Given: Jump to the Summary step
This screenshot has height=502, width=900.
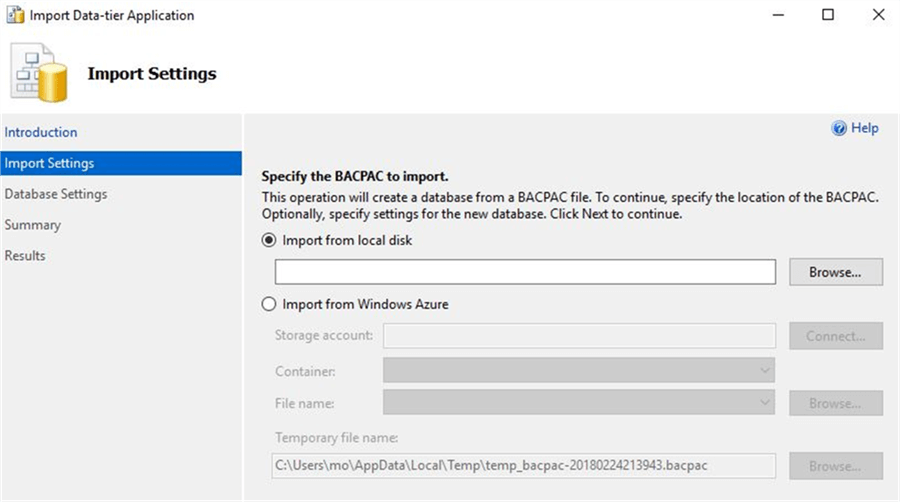Looking at the screenshot, I should tap(33, 225).
